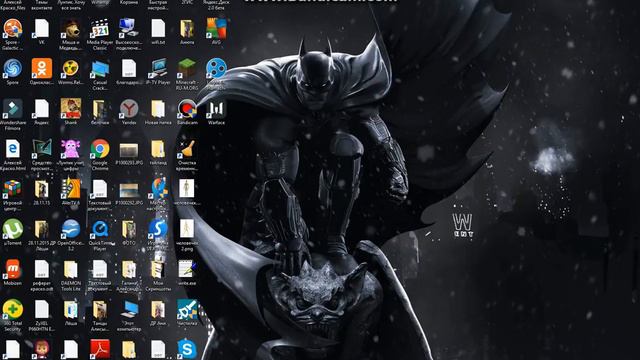Open the orange Odnoklassniki shortcut
640x360 pixels.
42,69
